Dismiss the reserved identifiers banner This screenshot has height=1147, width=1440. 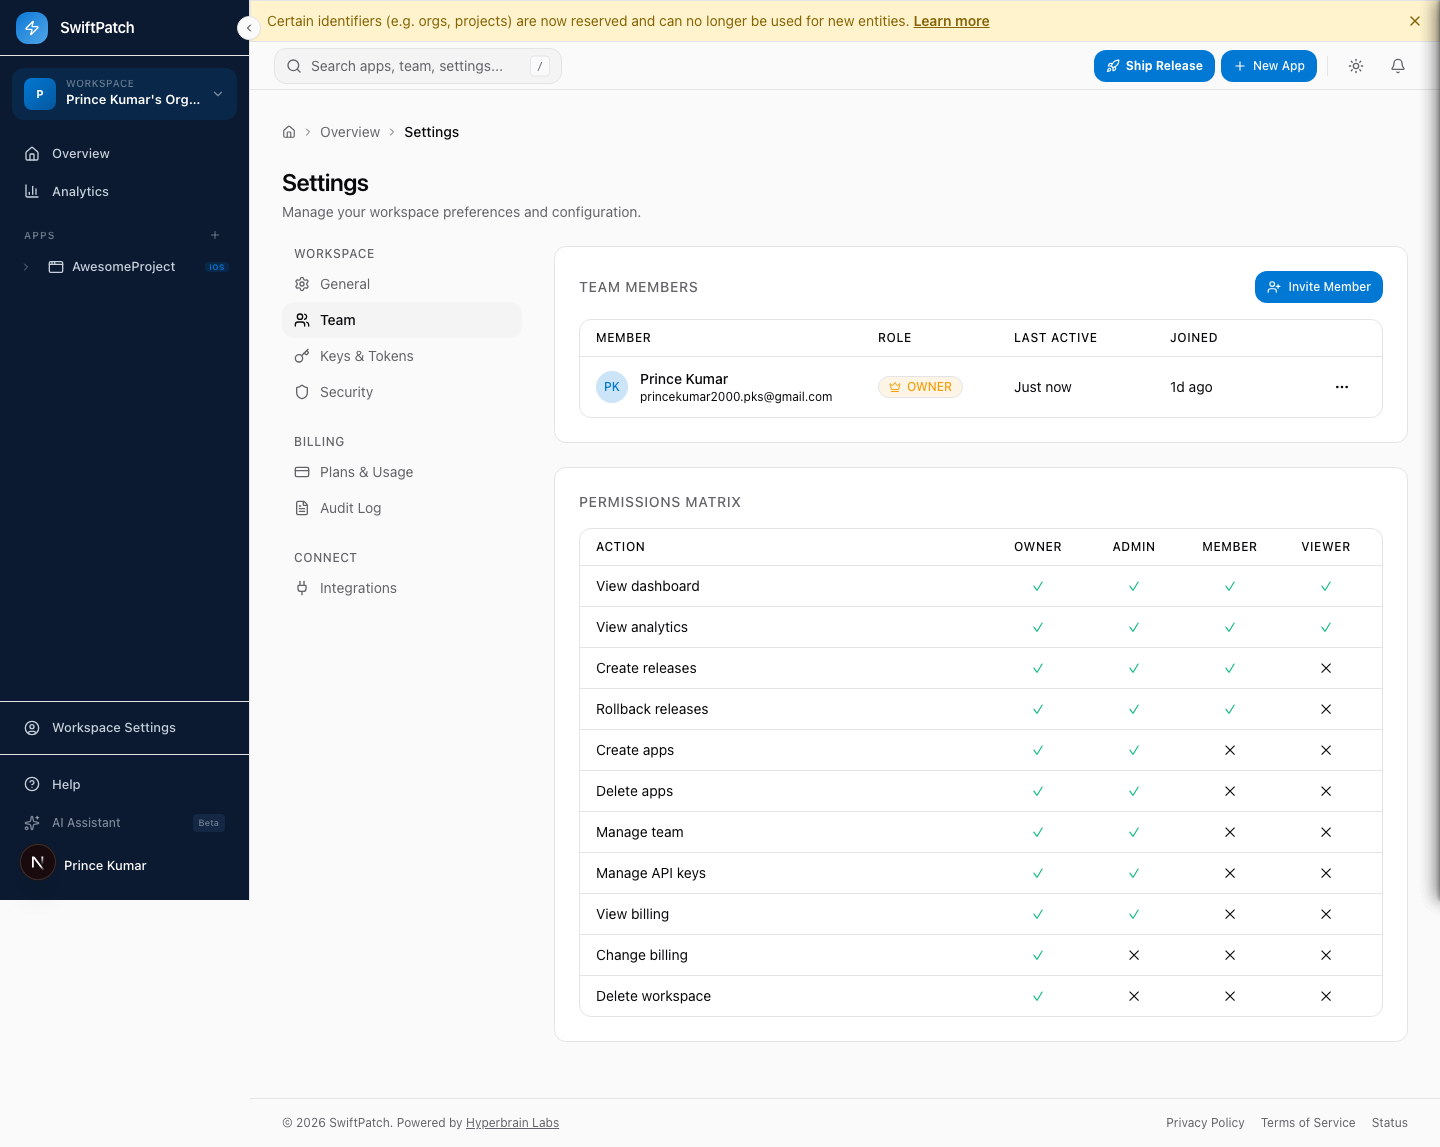tap(1414, 21)
